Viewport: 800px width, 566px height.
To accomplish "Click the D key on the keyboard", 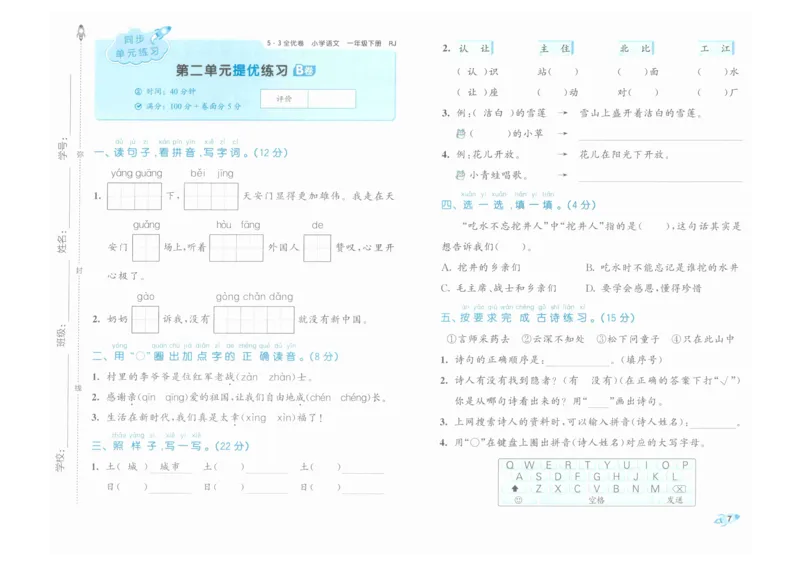I will click(558, 477).
